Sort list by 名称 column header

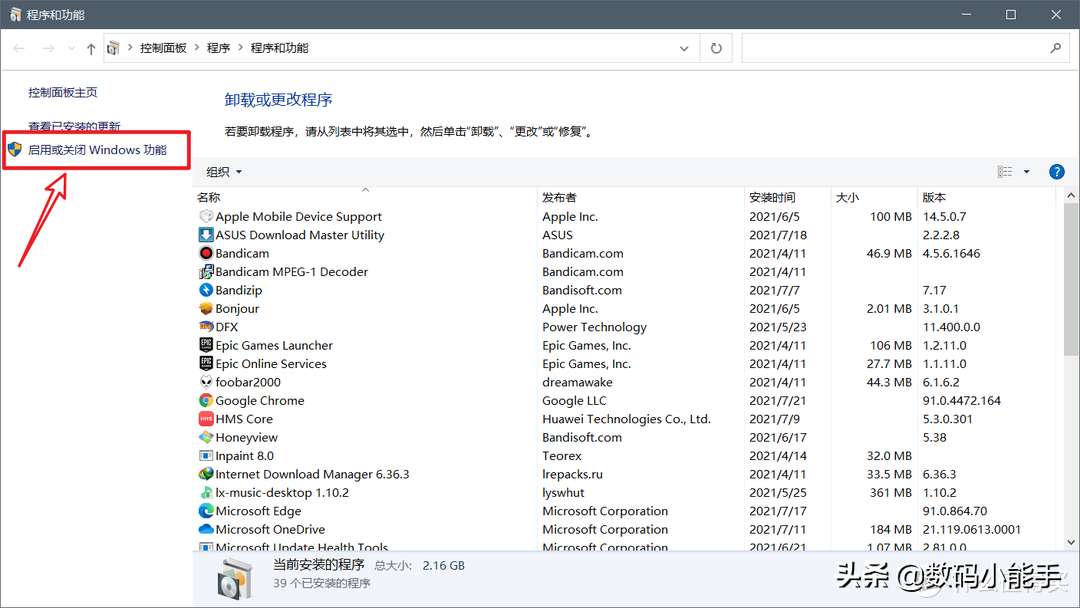pyautogui.click(x=365, y=198)
